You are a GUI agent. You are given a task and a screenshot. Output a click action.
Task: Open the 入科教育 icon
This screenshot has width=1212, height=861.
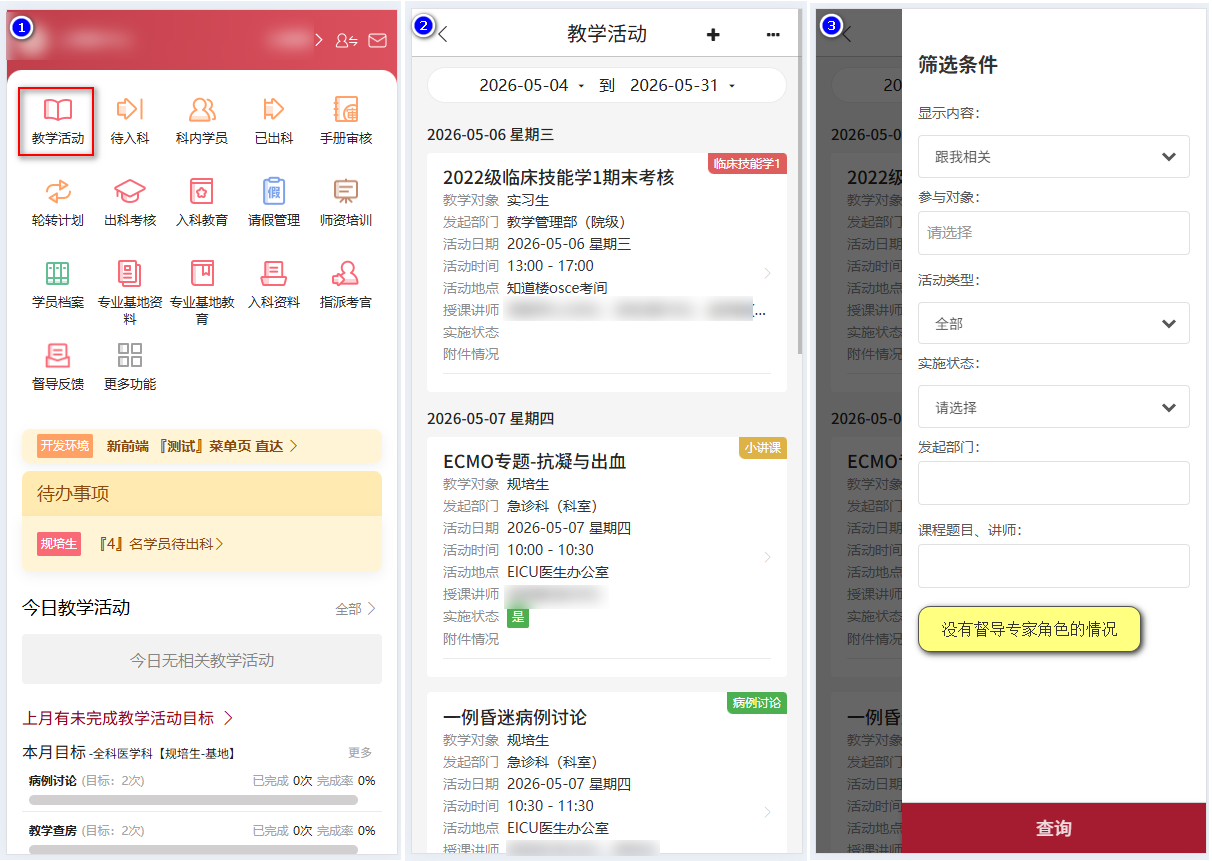click(x=202, y=203)
